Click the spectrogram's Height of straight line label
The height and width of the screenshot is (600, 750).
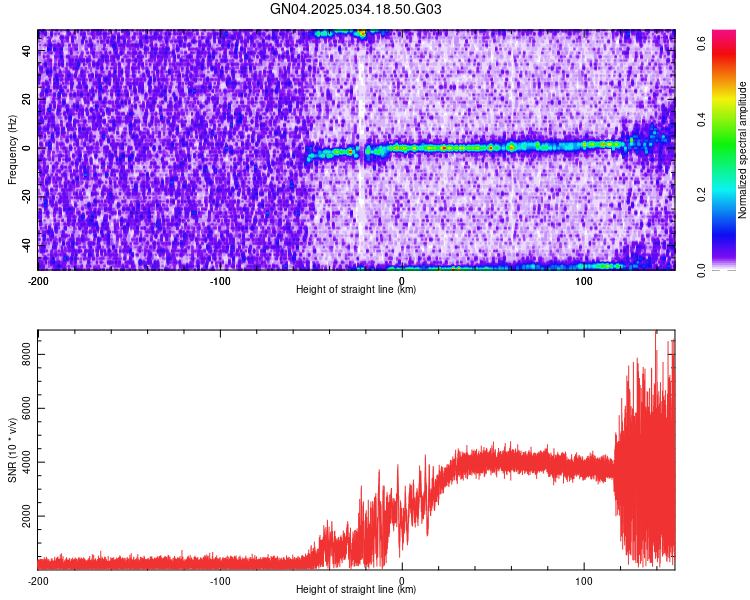356,289
